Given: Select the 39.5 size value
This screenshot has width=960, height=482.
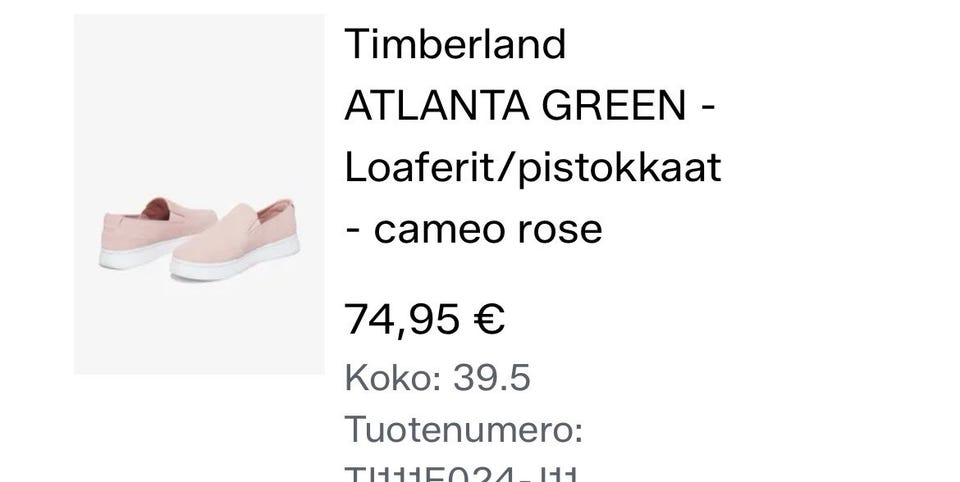Looking at the screenshot, I should (492, 378).
